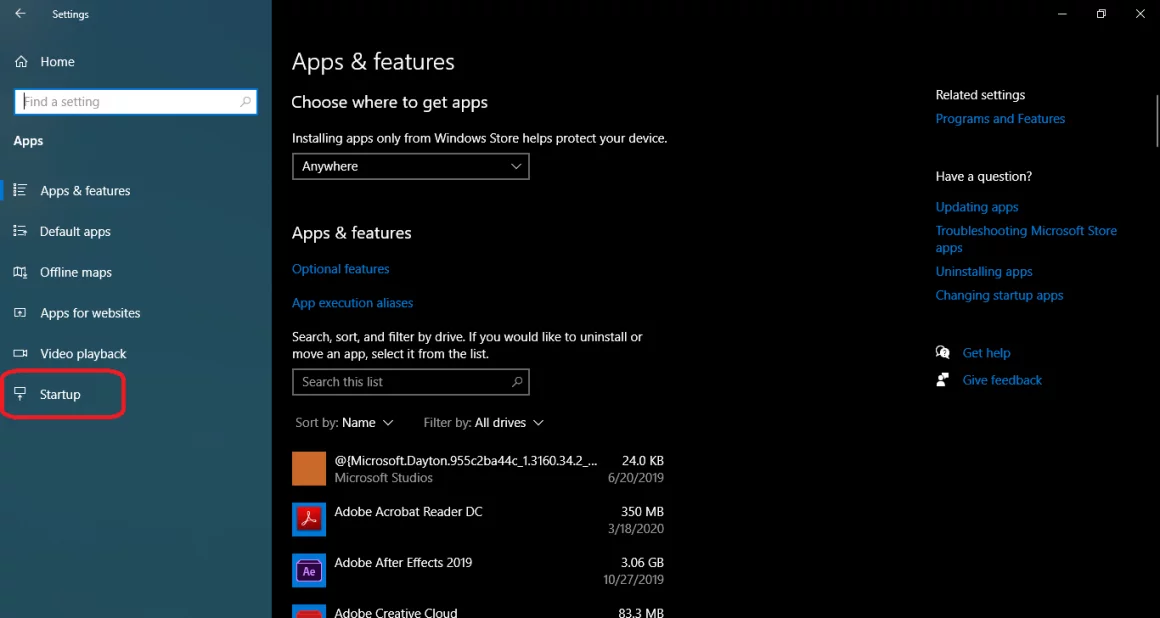This screenshot has width=1160, height=618.
Task: Click the Give feedback person icon
Action: click(942, 380)
